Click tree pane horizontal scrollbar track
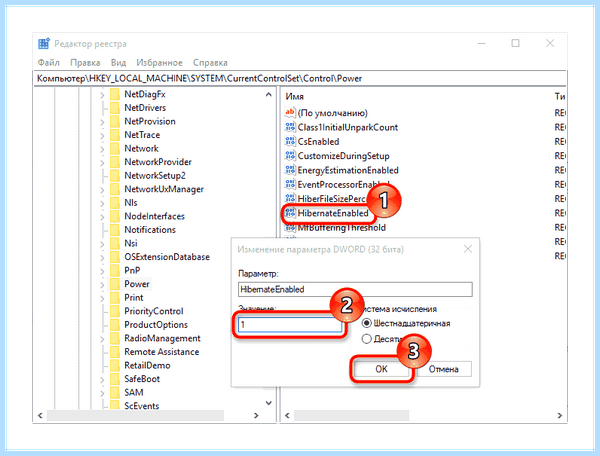Screen dimensions: 600x456 (x=135, y=415)
